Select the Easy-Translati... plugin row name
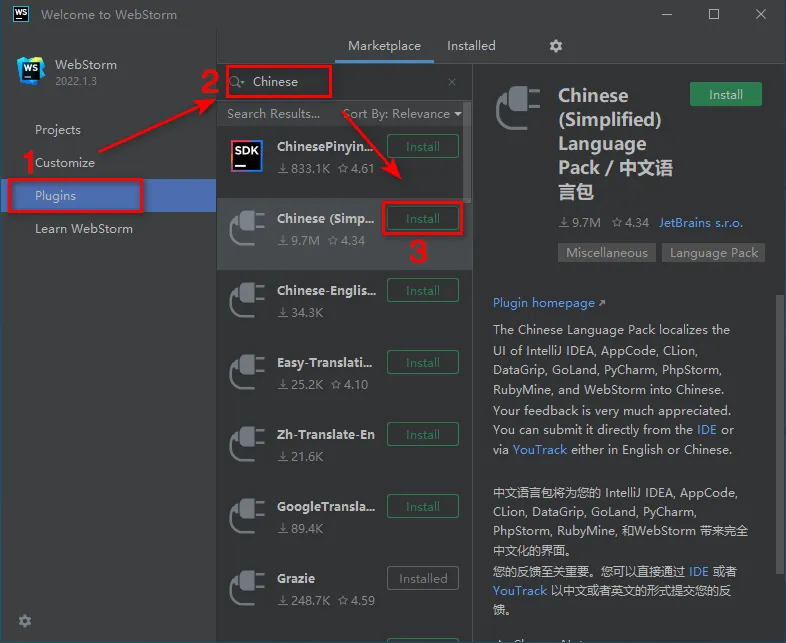The width and height of the screenshot is (786, 643). pos(324,362)
